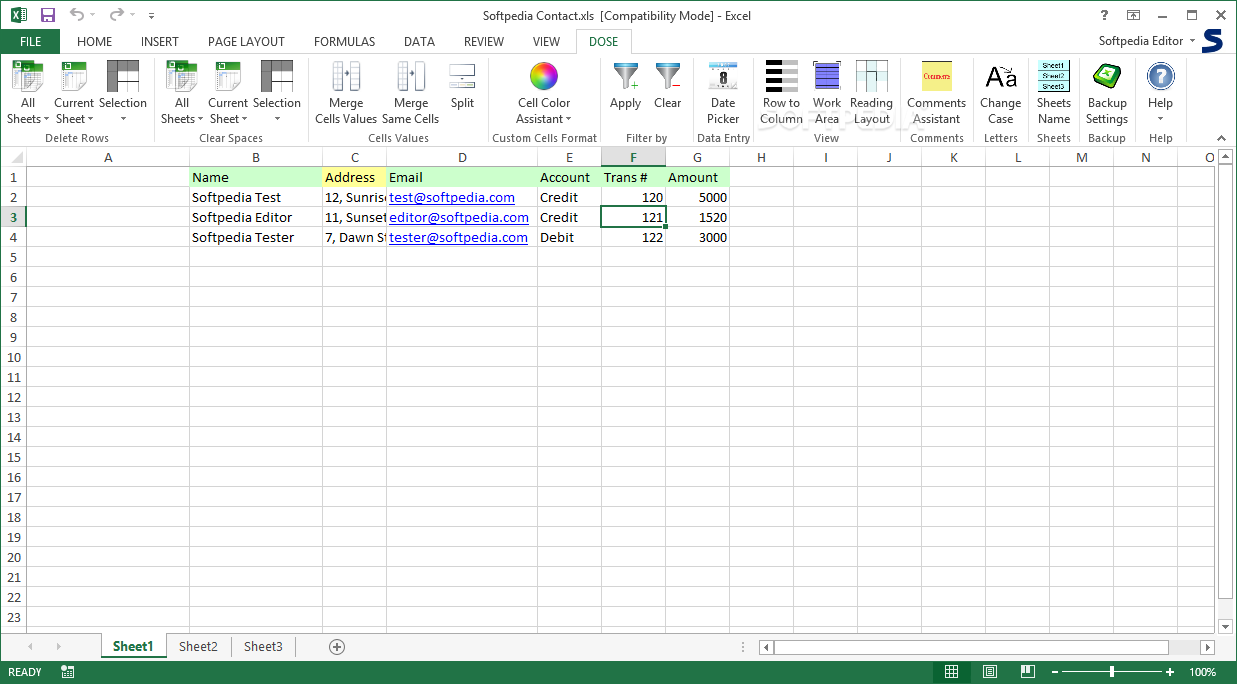
Task: Open Comments Assistant
Action: tap(937, 92)
